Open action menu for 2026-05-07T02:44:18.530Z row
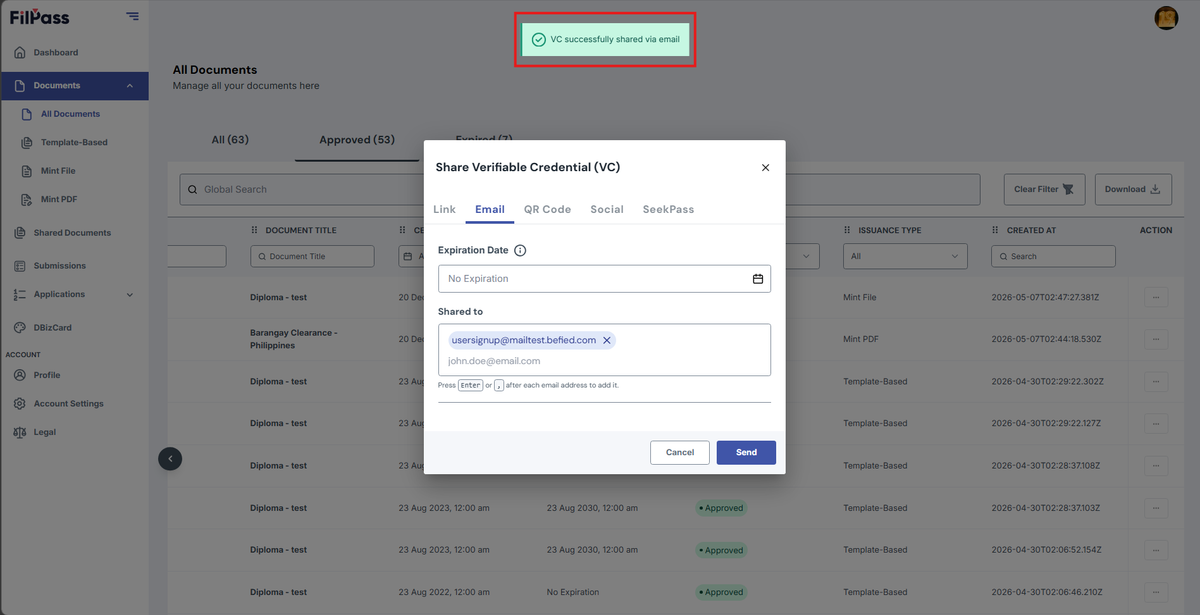Viewport: 1200px width, 615px height. click(x=1156, y=339)
